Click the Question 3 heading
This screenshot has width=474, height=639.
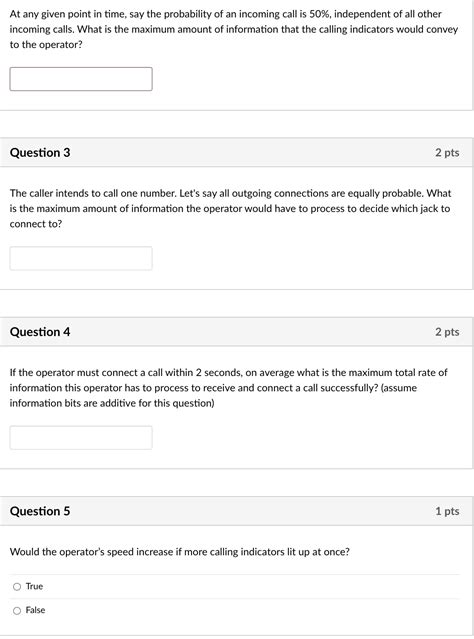(x=40, y=152)
